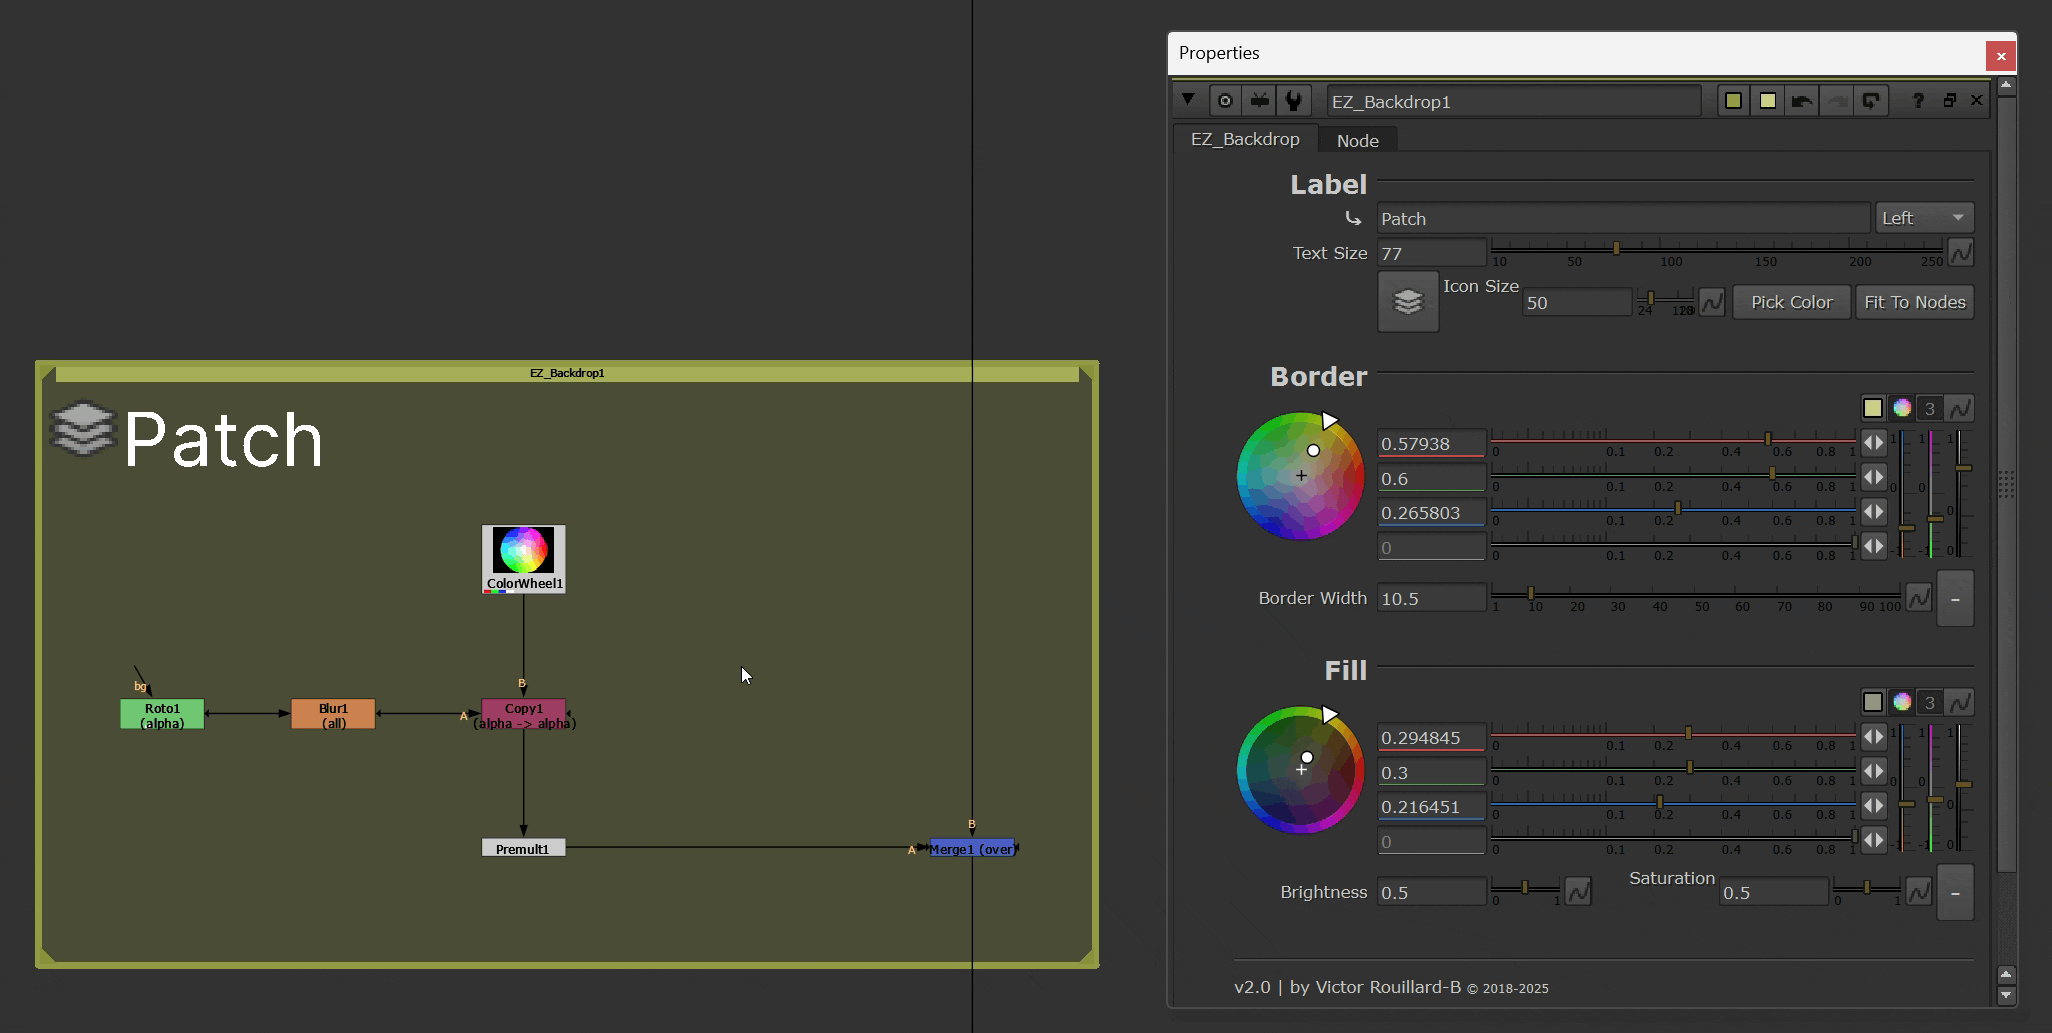Screen dimensions: 2052x1033
Task: Select the EZ_Backdrop tab
Action: (1245, 140)
